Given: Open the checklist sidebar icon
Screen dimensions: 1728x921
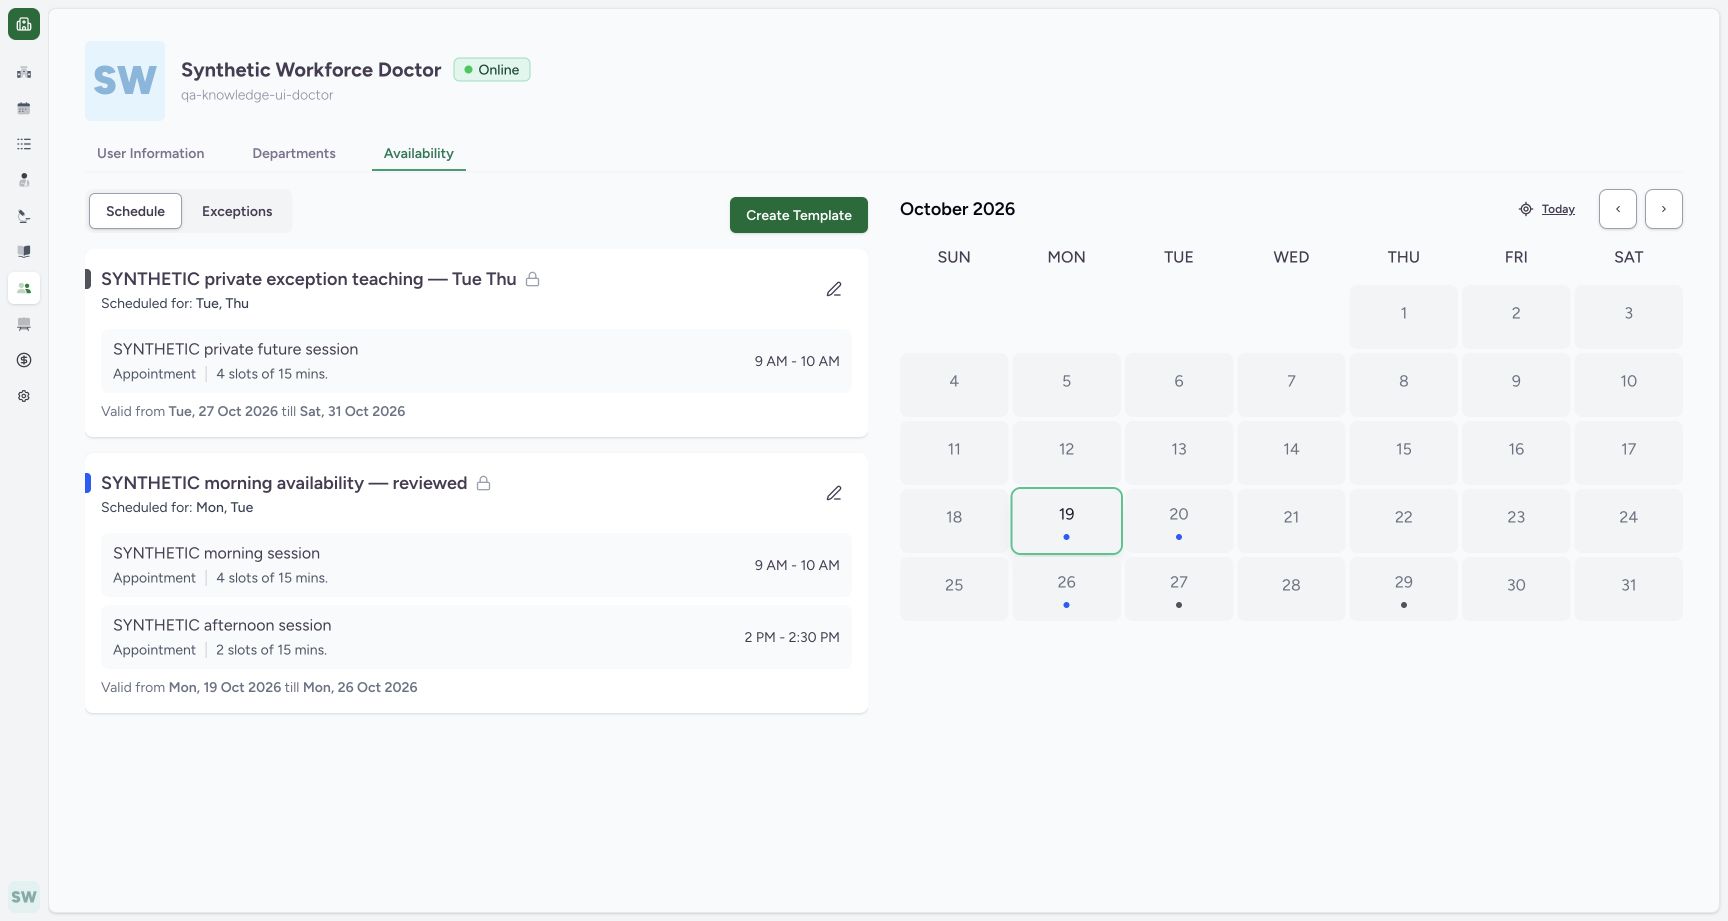Looking at the screenshot, I should [24, 144].
